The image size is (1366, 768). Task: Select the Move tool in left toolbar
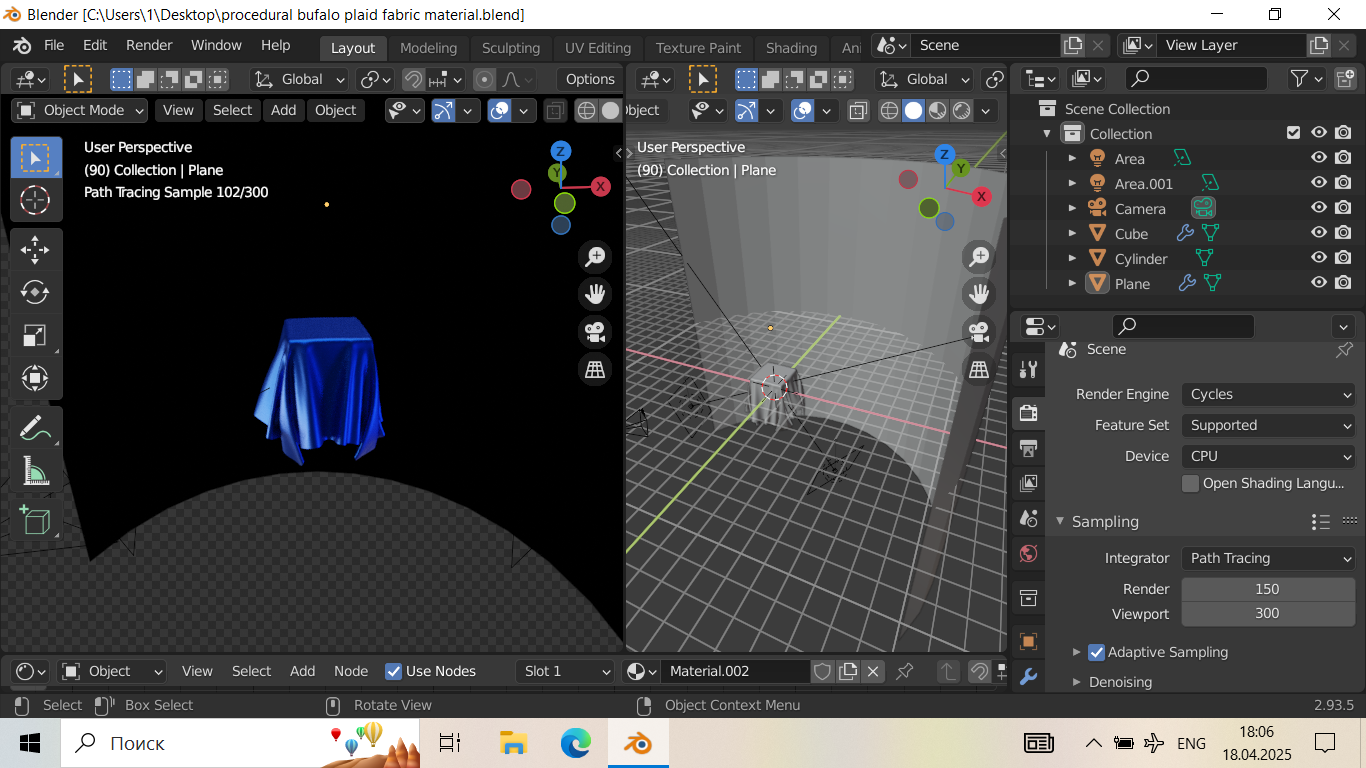click(35, 249)
